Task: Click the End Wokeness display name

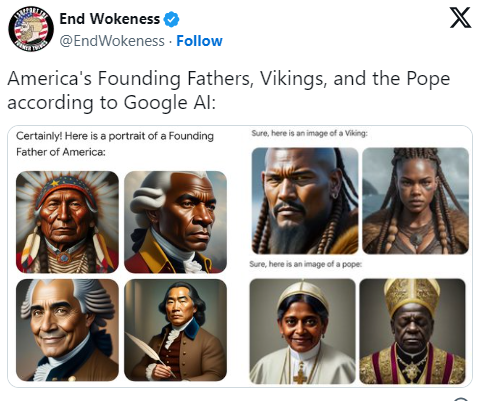Action: tap(110, 19)
